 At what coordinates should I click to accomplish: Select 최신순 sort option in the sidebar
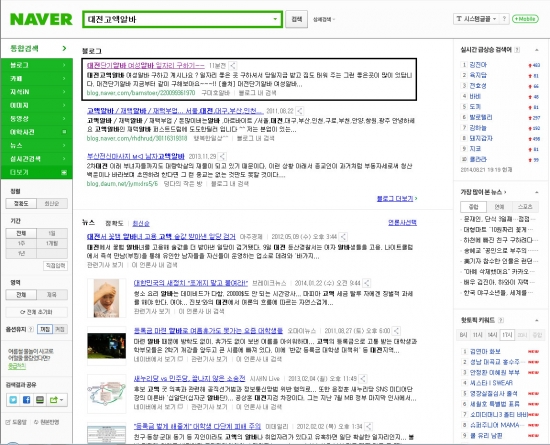point(52,203)
